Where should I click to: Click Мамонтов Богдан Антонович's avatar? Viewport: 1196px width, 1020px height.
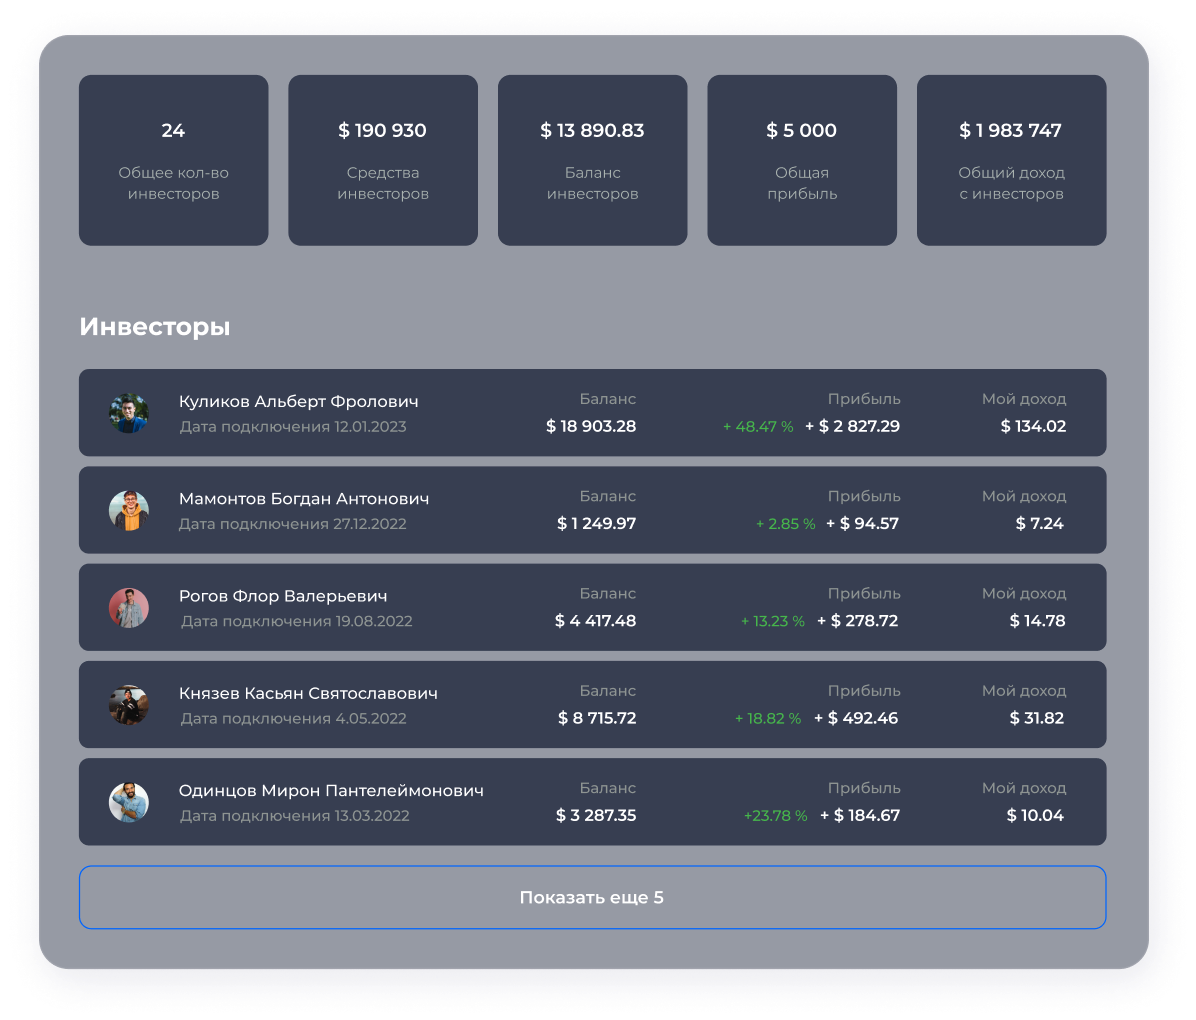point(128,510)
